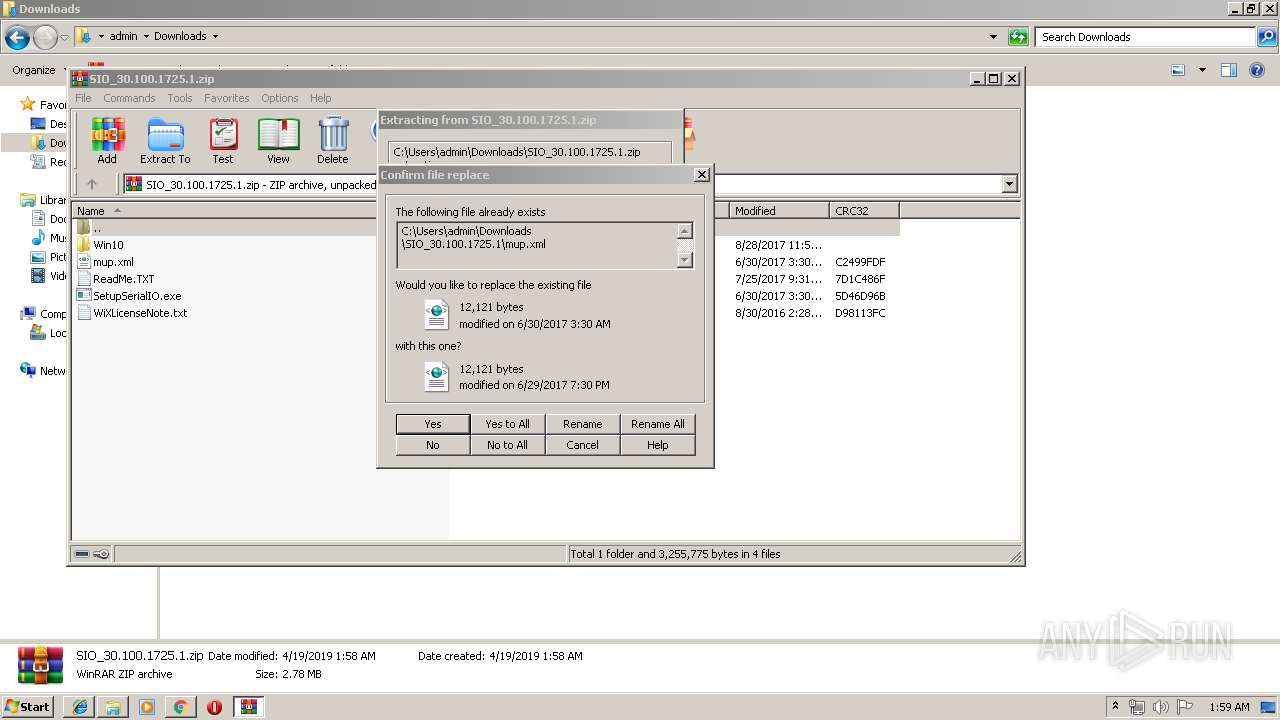
Task: Close the Confirm file replace dialog
Action: 702,175
